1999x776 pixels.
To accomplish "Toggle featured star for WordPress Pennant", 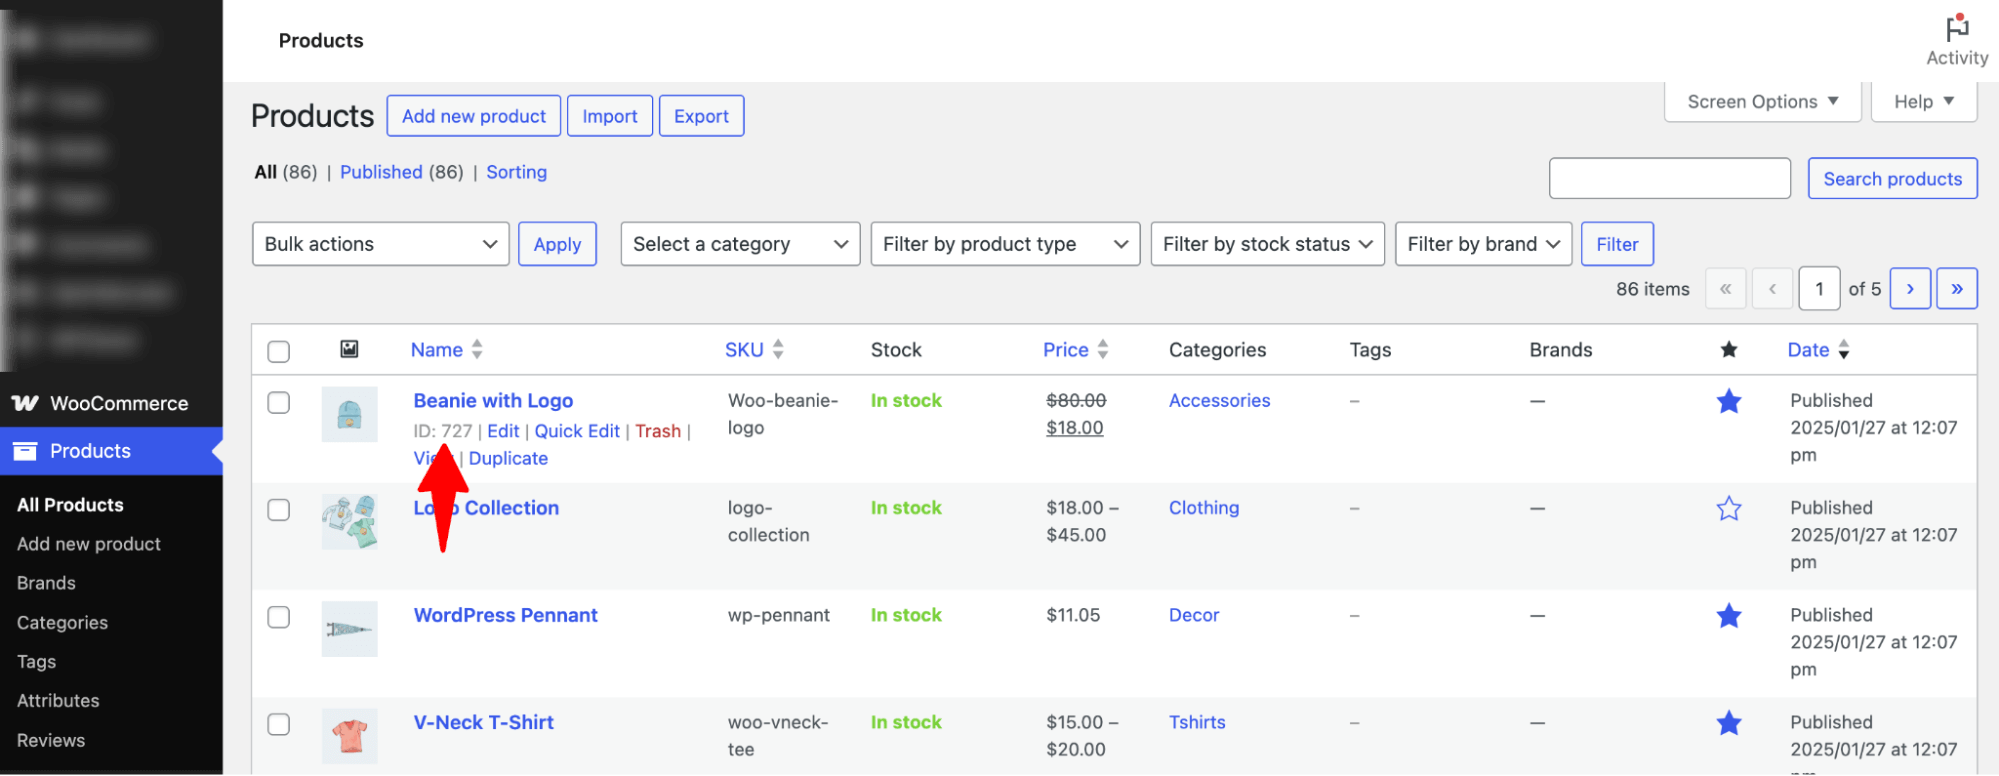I will click(1728, 616).
